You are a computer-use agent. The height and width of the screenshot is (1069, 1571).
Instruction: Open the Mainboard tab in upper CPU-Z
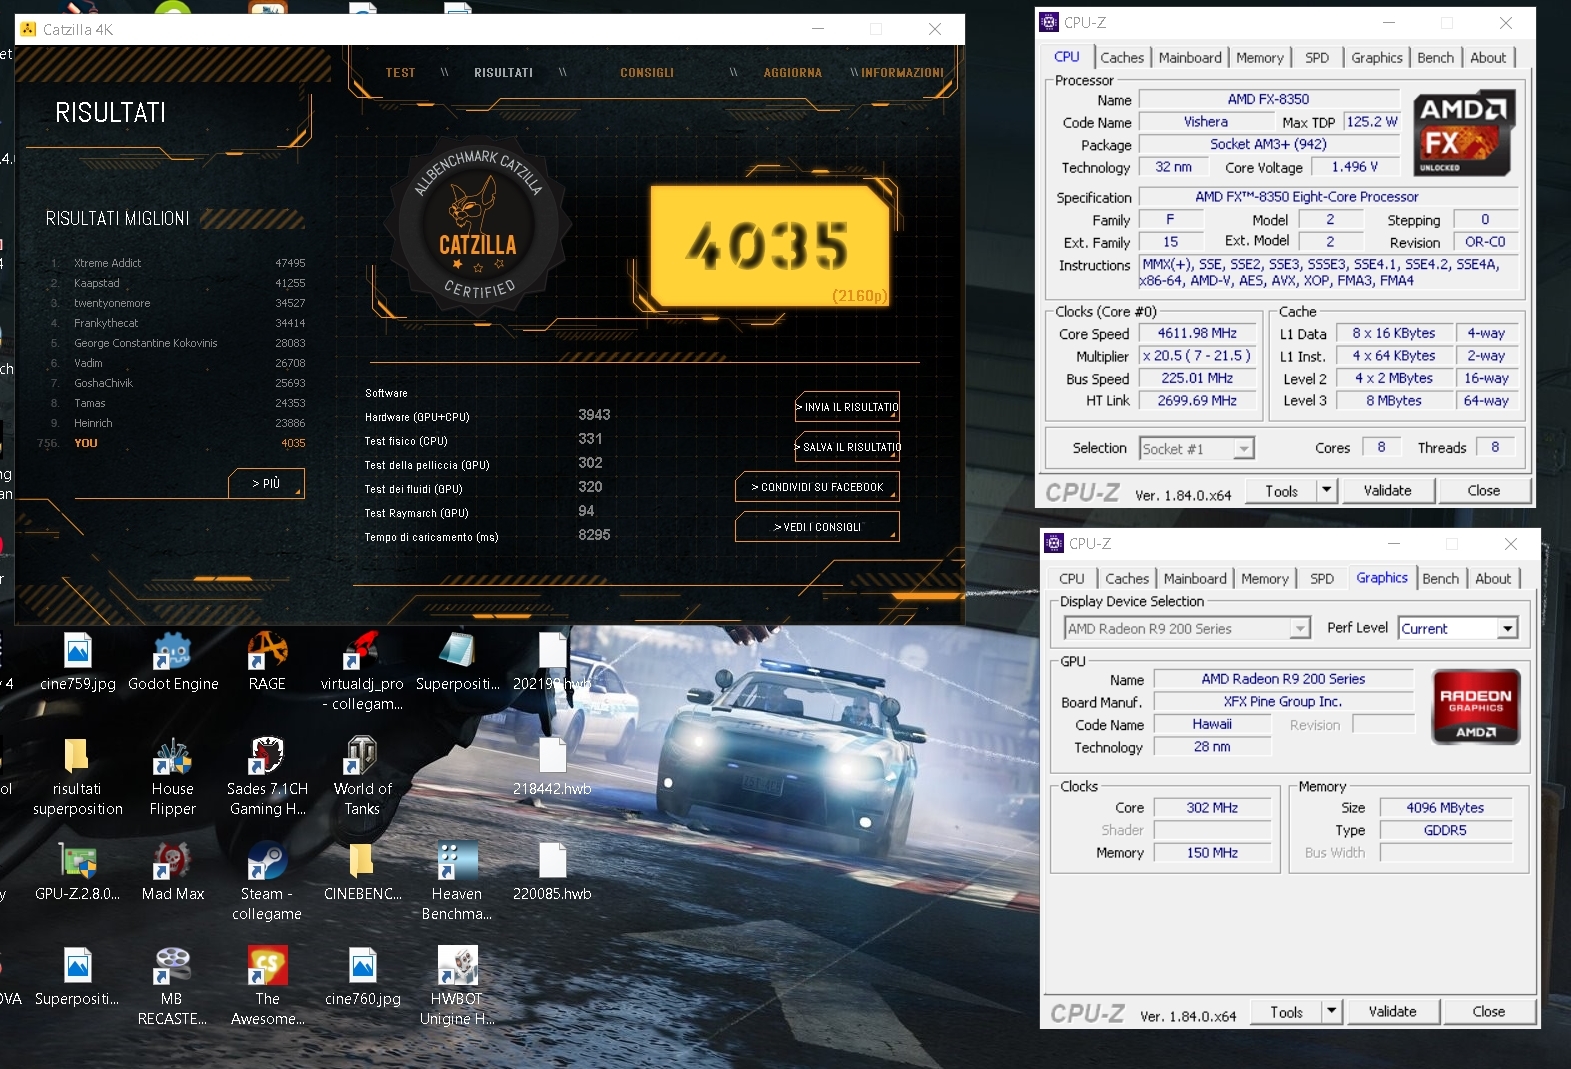[1190, 57]
